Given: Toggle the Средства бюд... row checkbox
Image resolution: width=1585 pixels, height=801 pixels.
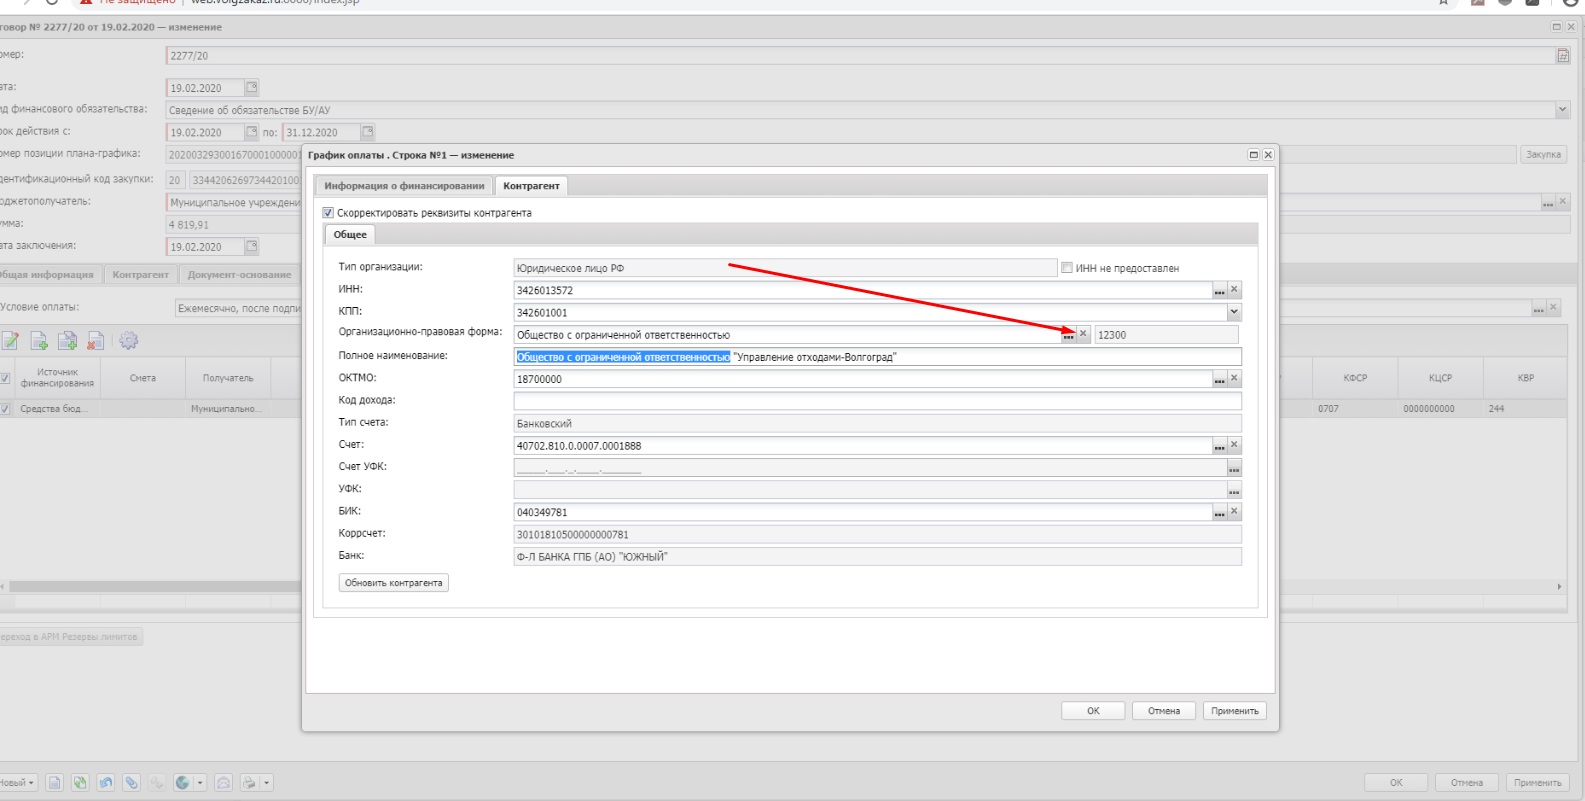Looking at the screenshot, I should click(x=6, y=409).
